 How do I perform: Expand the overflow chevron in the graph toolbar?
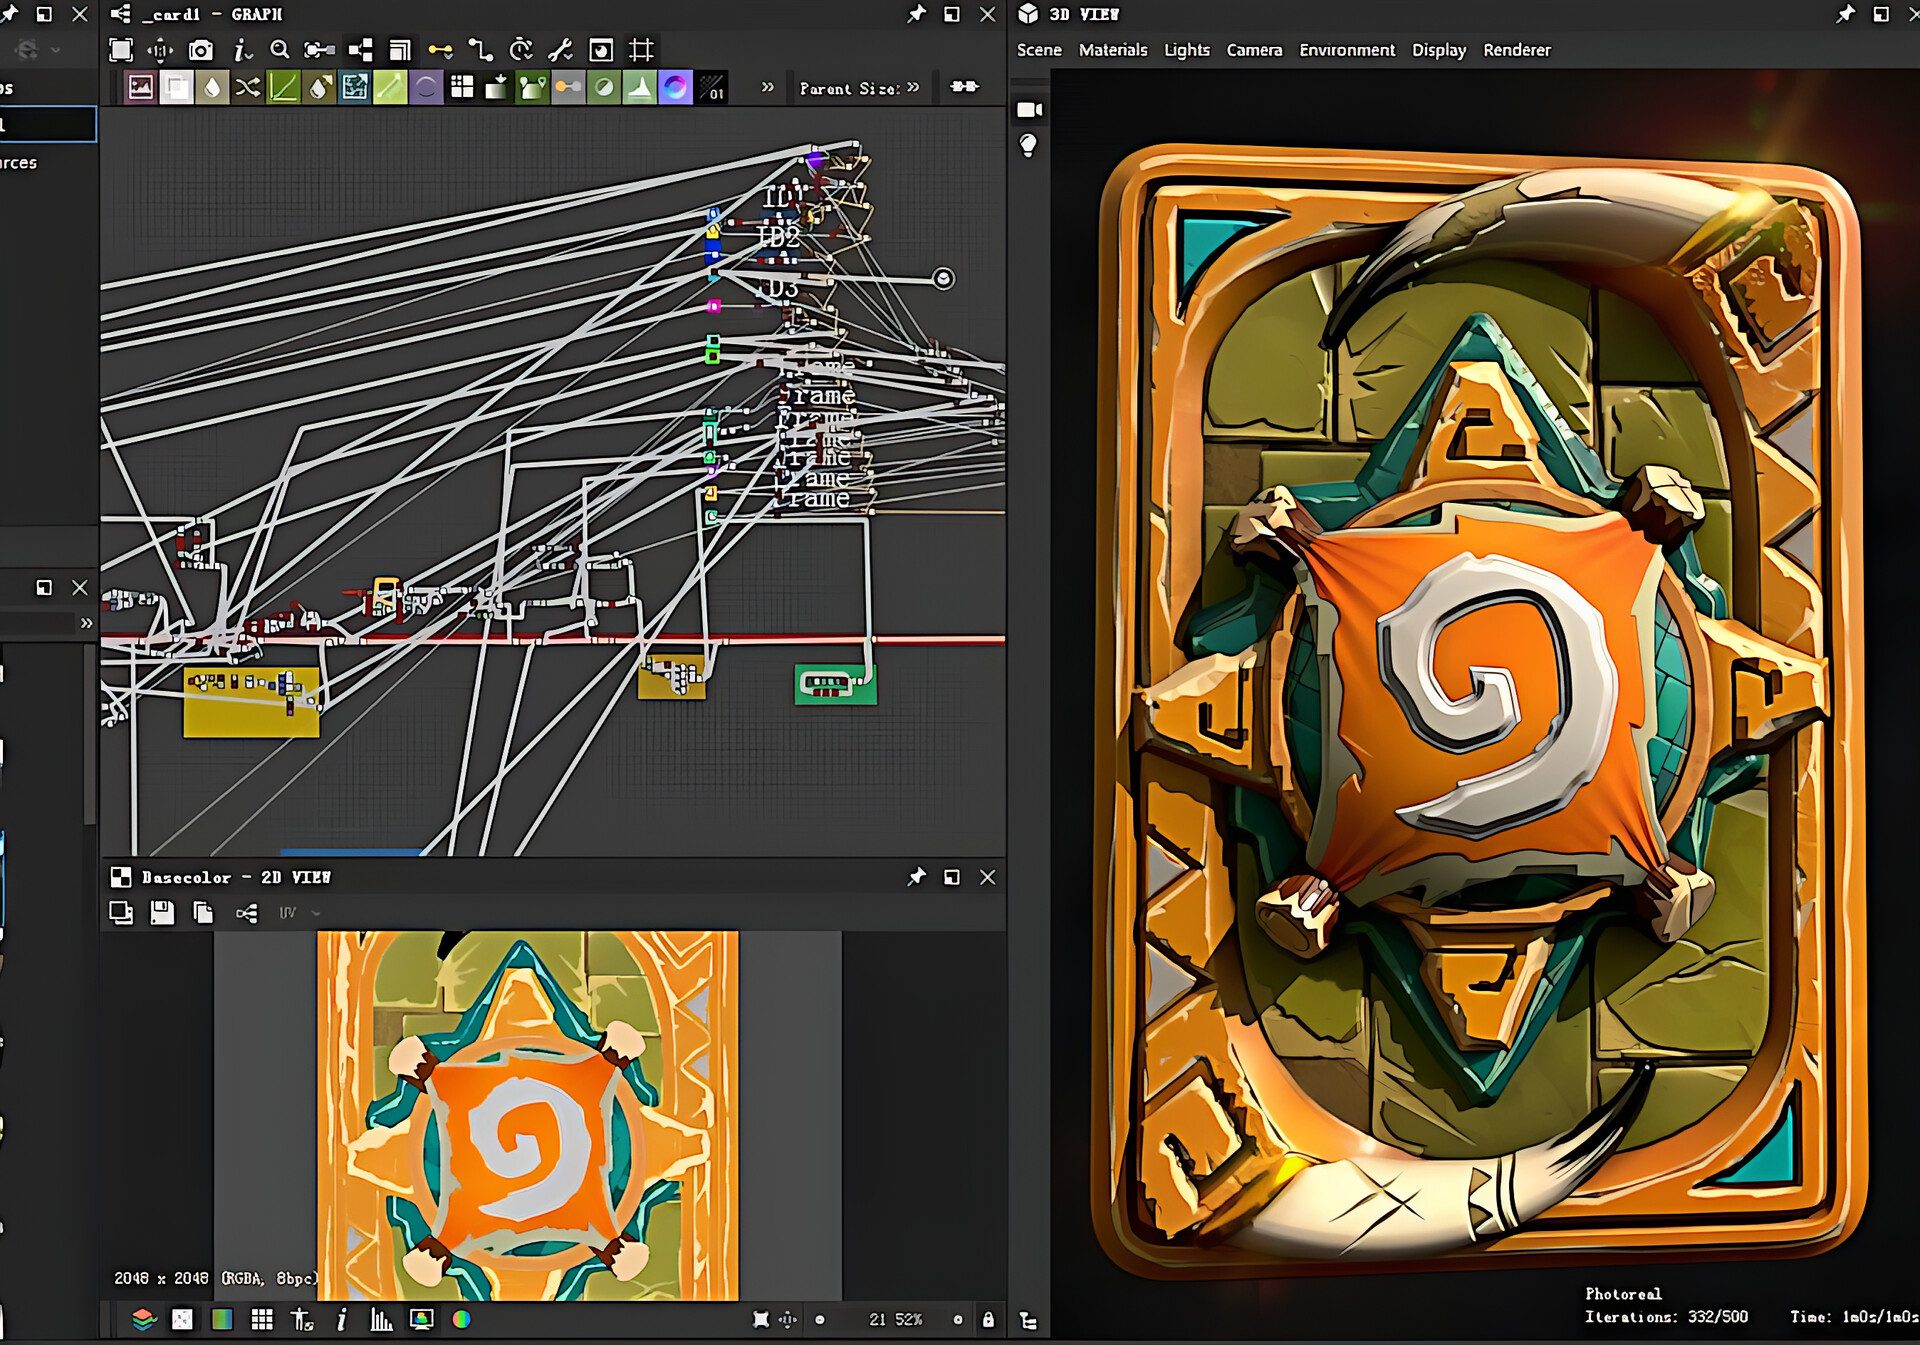coord(767,87)
